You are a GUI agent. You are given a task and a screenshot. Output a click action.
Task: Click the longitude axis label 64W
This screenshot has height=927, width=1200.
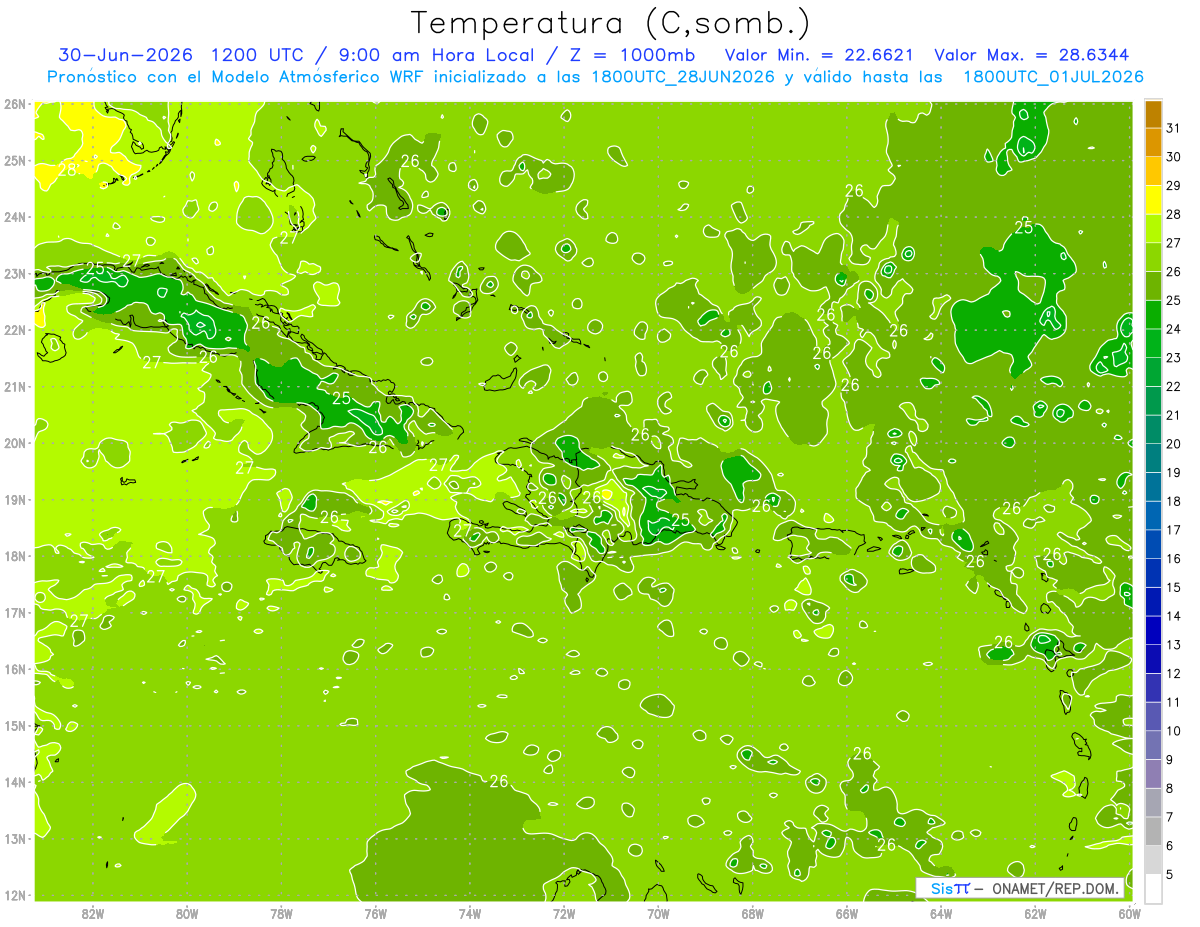(941, 913)
